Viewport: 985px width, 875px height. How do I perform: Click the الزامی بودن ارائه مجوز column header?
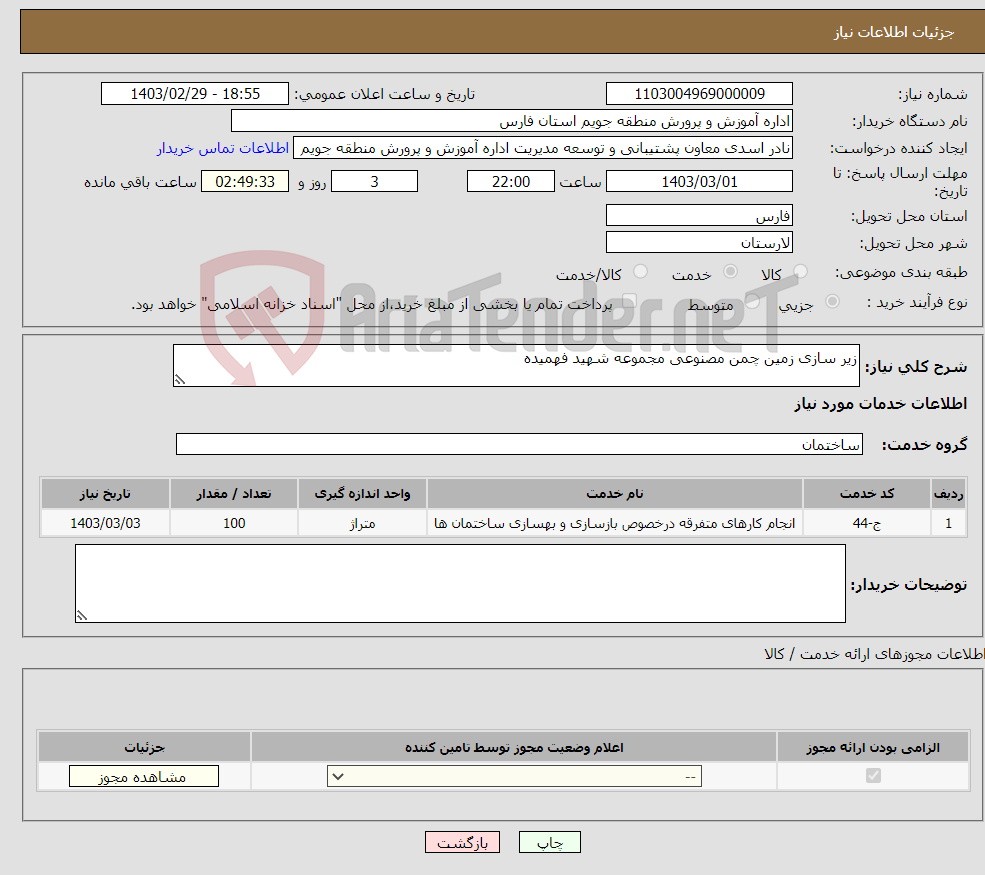click(873, 747)
